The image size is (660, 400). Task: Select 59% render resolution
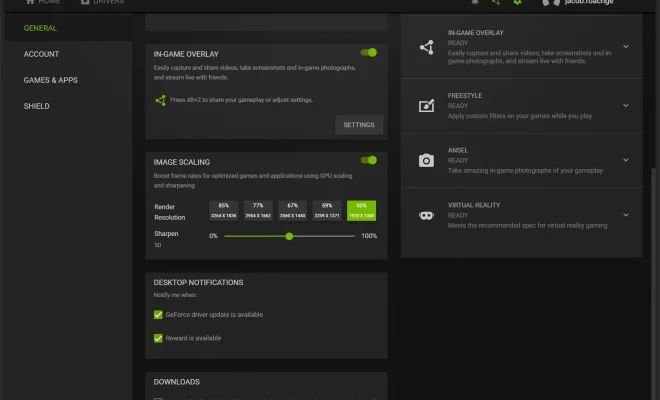(327, 211)
